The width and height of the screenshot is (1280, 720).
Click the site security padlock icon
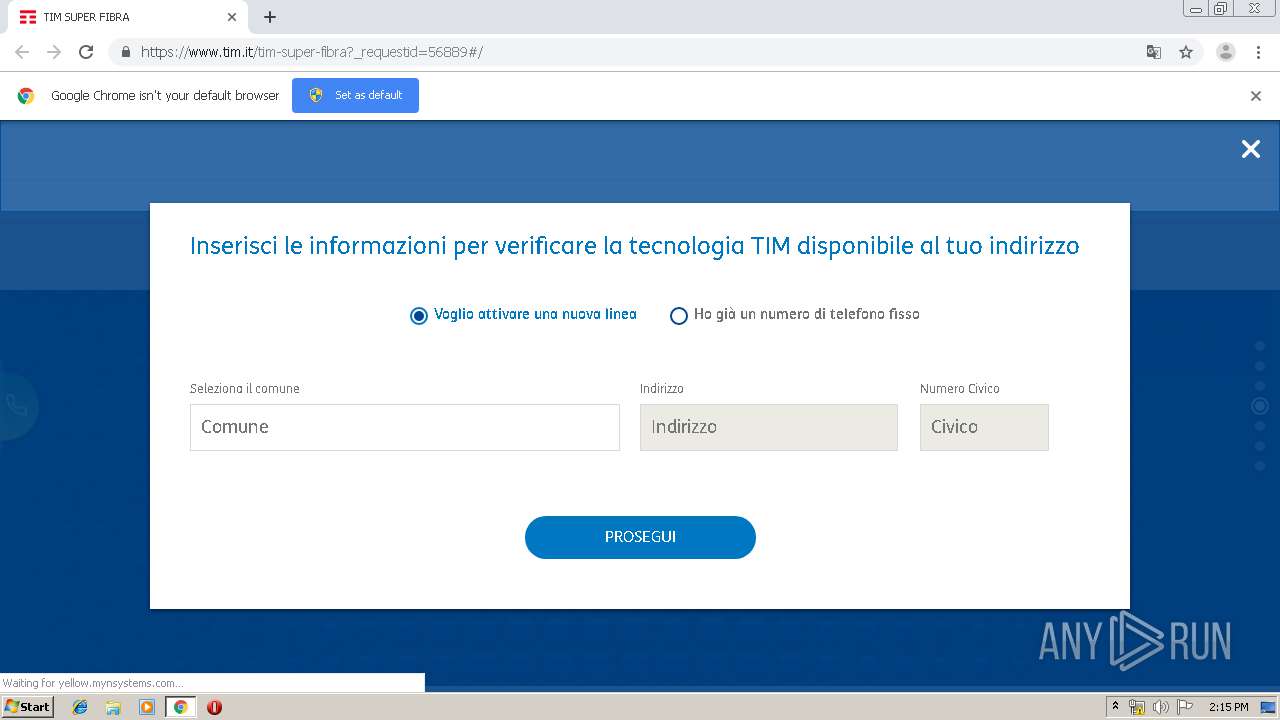[x=126, y=52]
